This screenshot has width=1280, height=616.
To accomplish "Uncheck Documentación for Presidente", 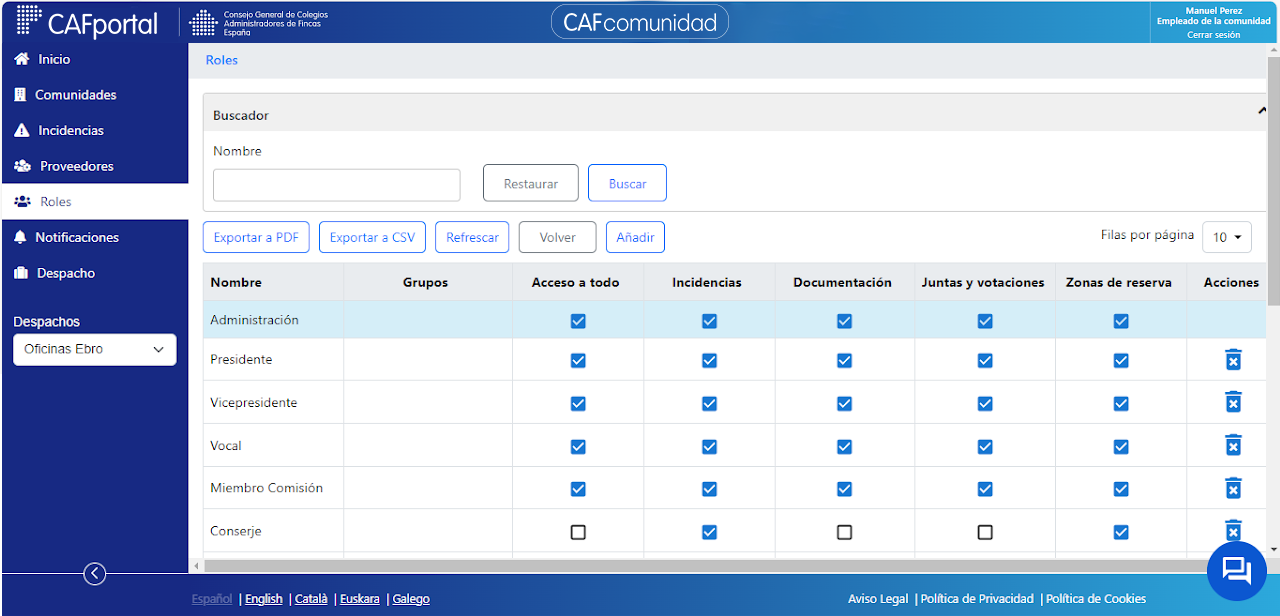I will pyautogui.click(x=844, y=360).
